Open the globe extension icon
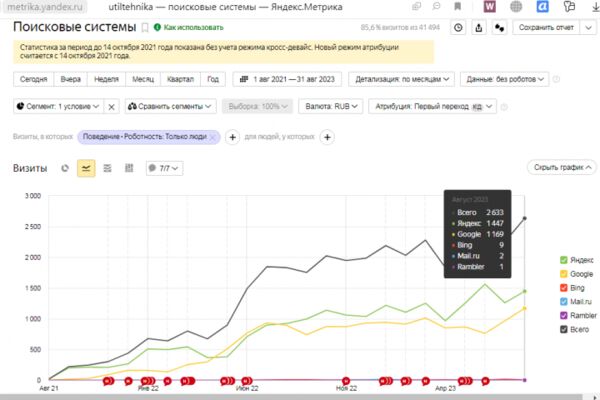Screen dimensions: 600x400 tap(516, 7)
